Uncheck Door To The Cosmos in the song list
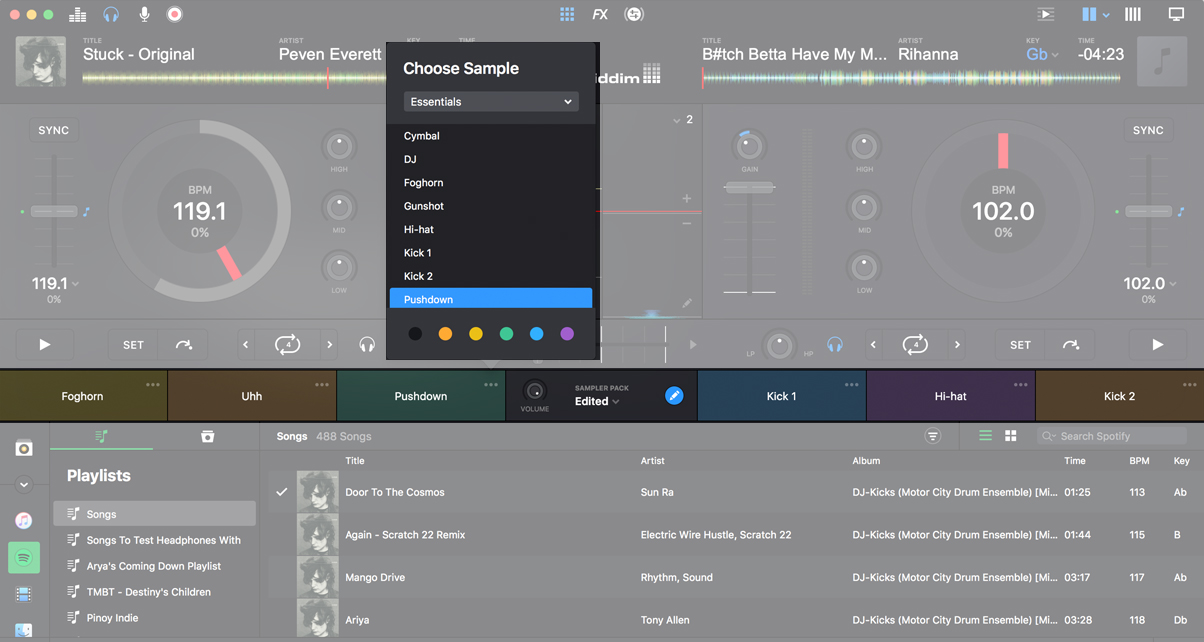The width and height of the screenshot is (1204, 642). tap(281, 491)
